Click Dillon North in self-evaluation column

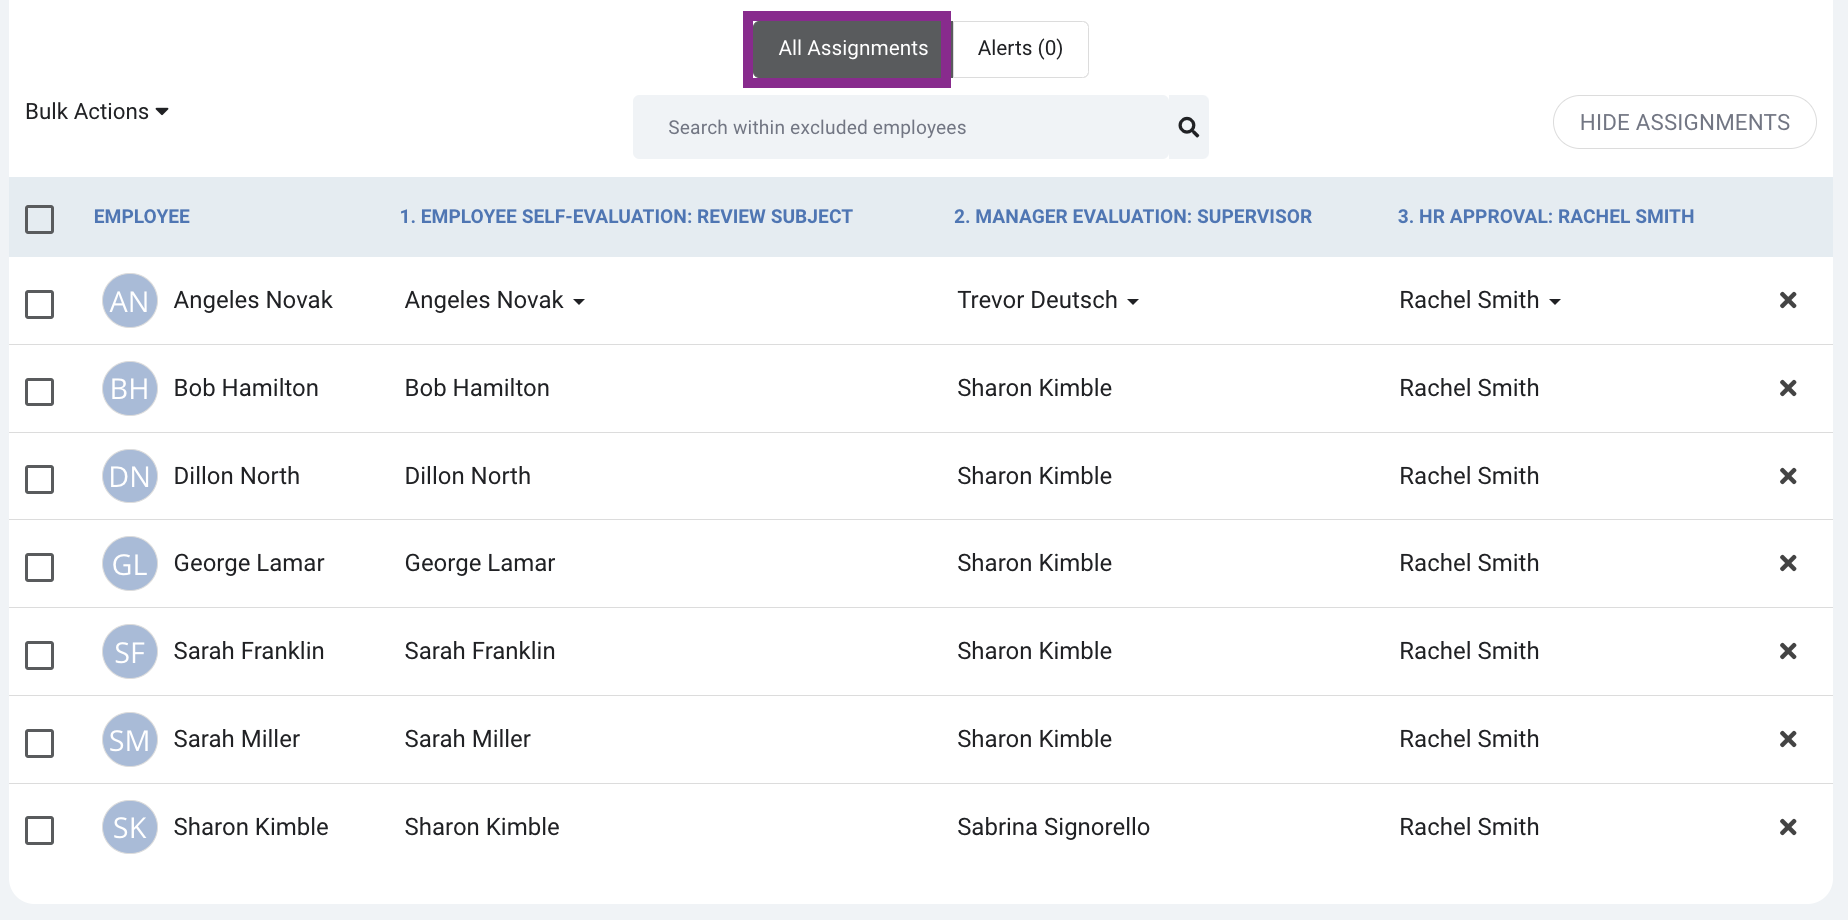467,476
